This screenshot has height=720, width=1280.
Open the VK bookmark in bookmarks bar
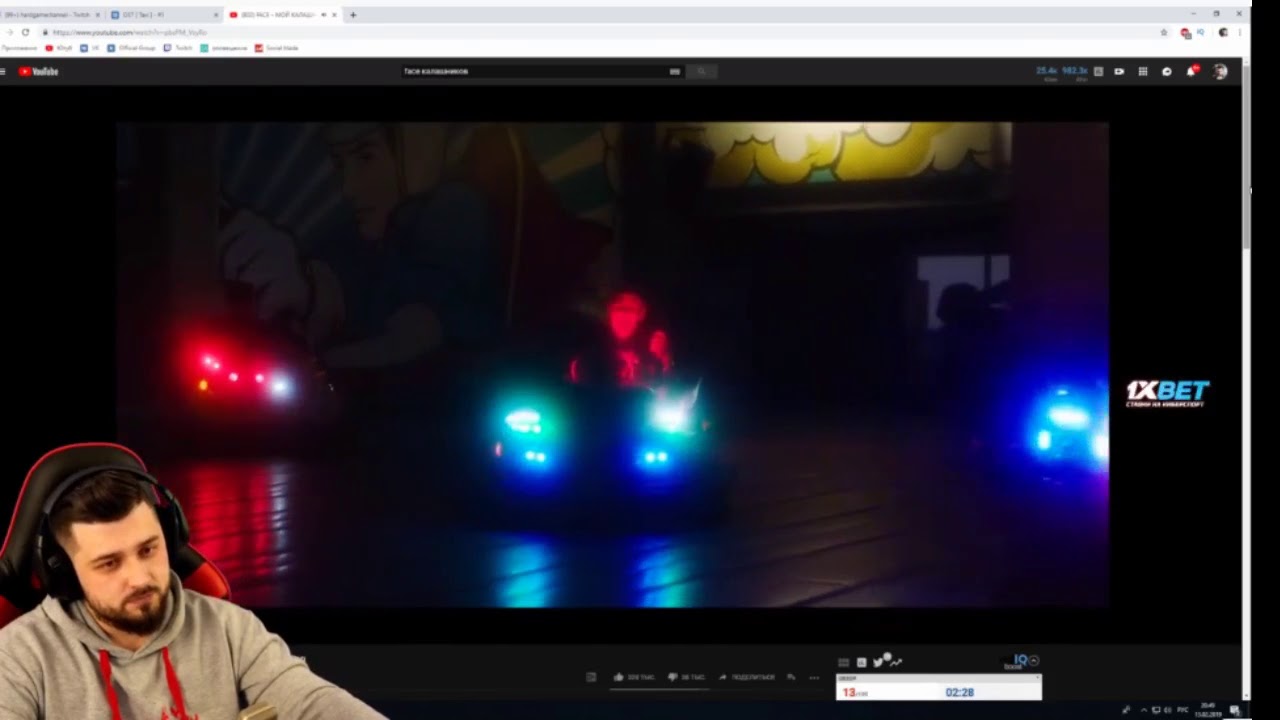(90, 48)
